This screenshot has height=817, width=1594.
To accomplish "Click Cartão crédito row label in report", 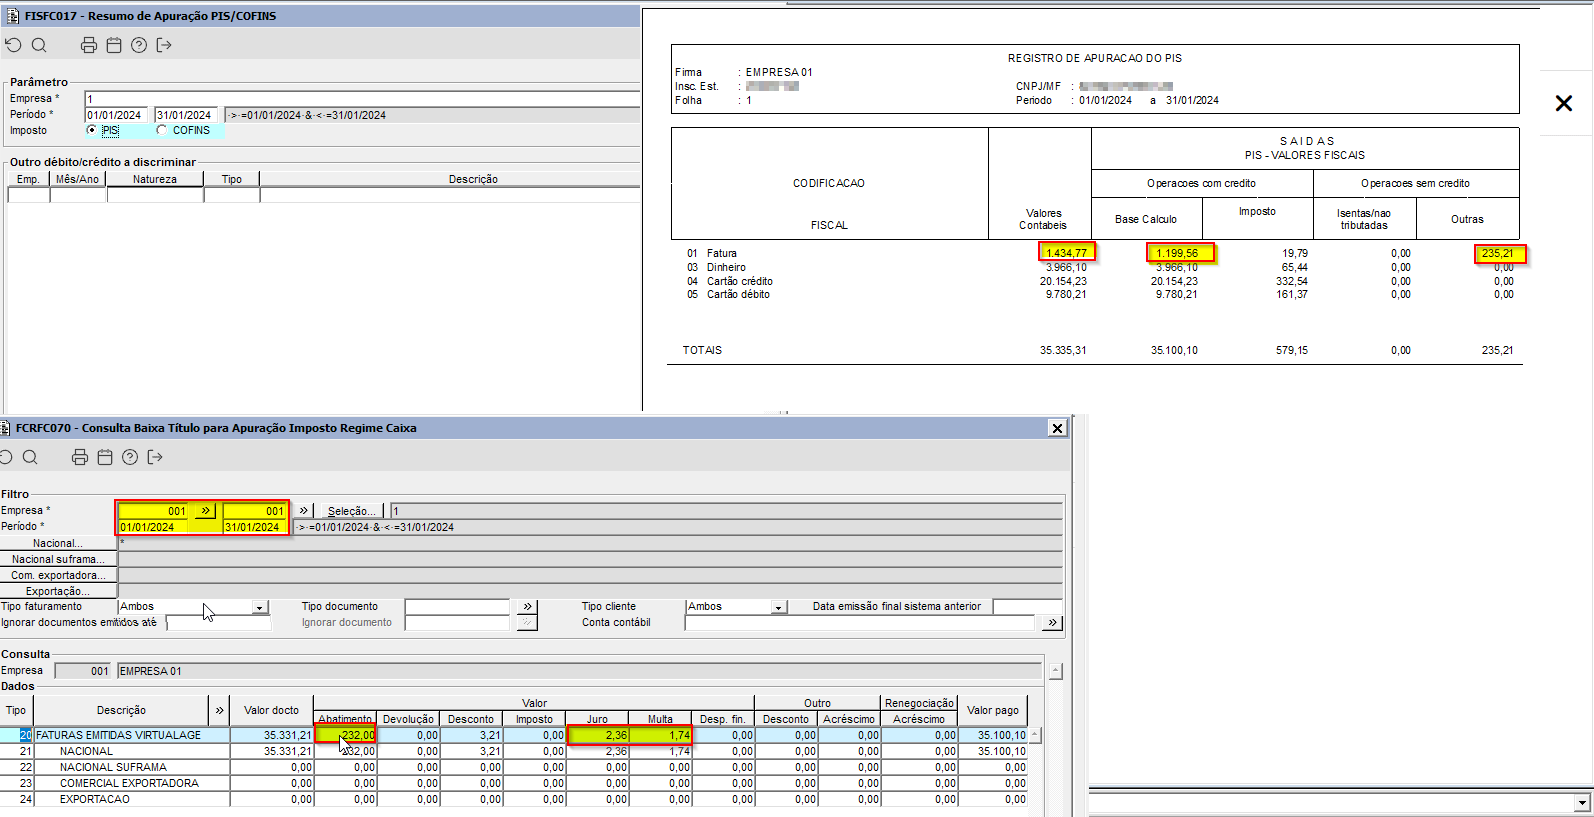I will 740,281.
